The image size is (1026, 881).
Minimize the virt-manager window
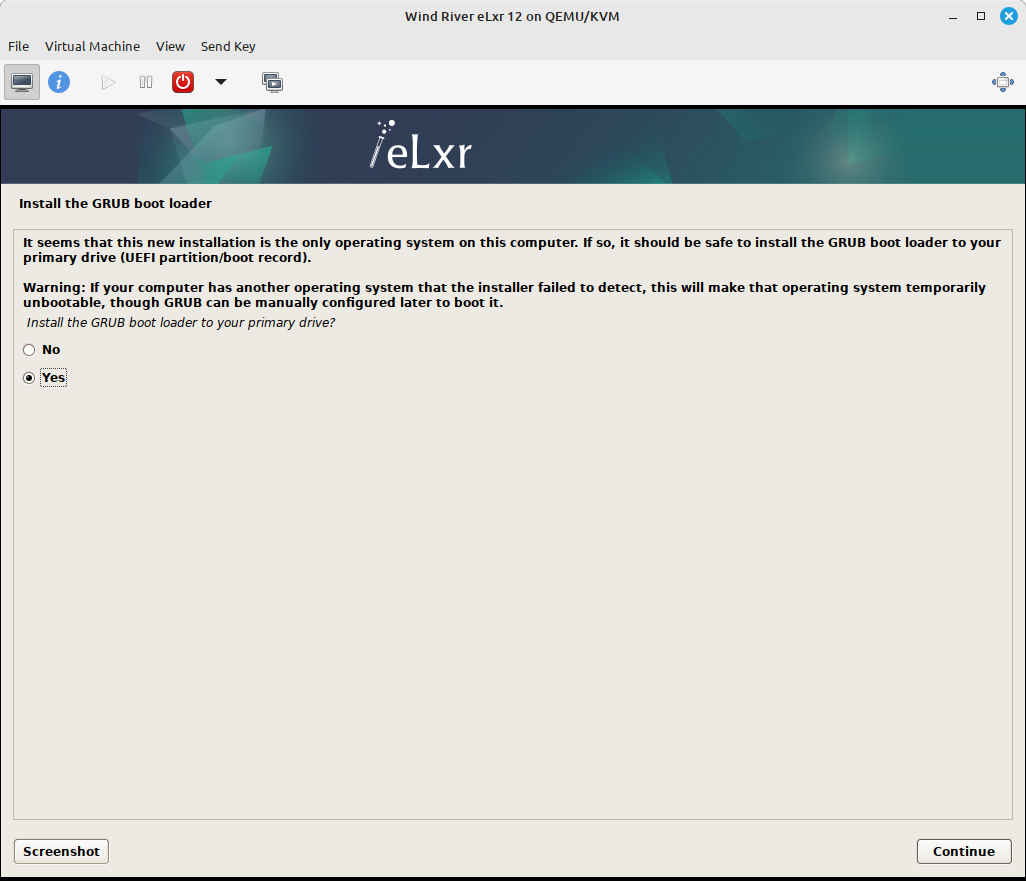(x=953, y=16)
